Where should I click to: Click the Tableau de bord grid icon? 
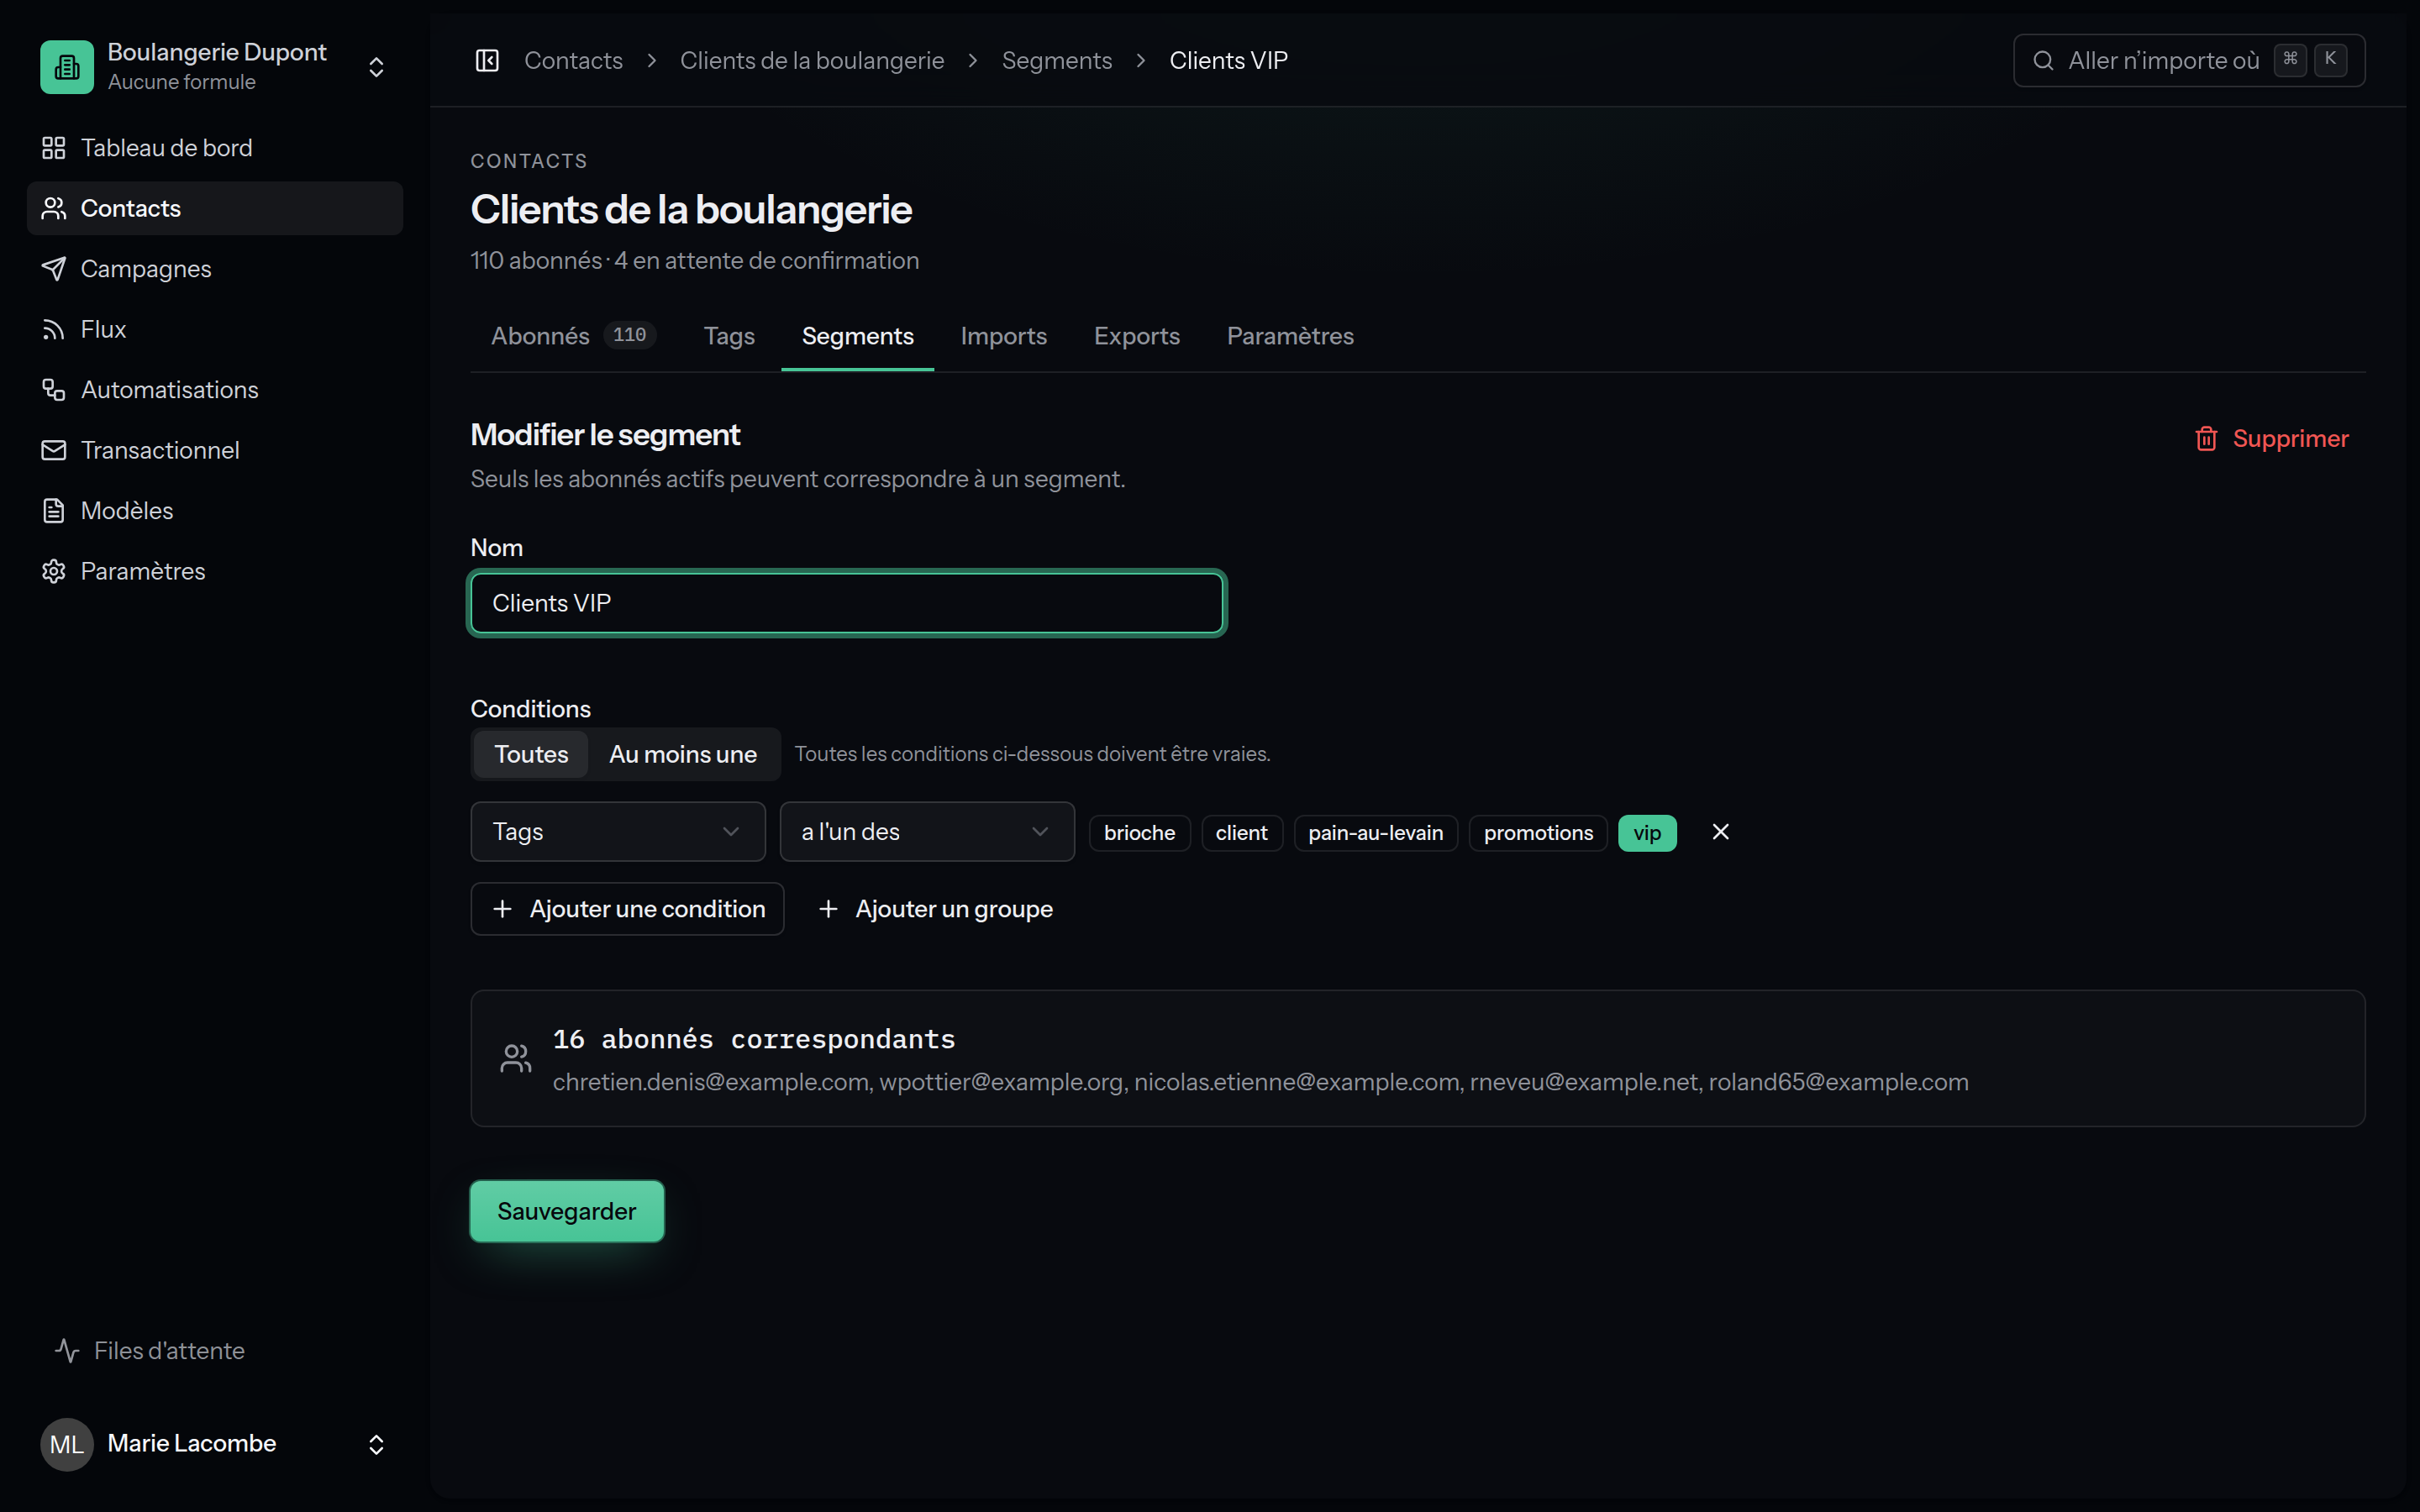pos(54,148)
